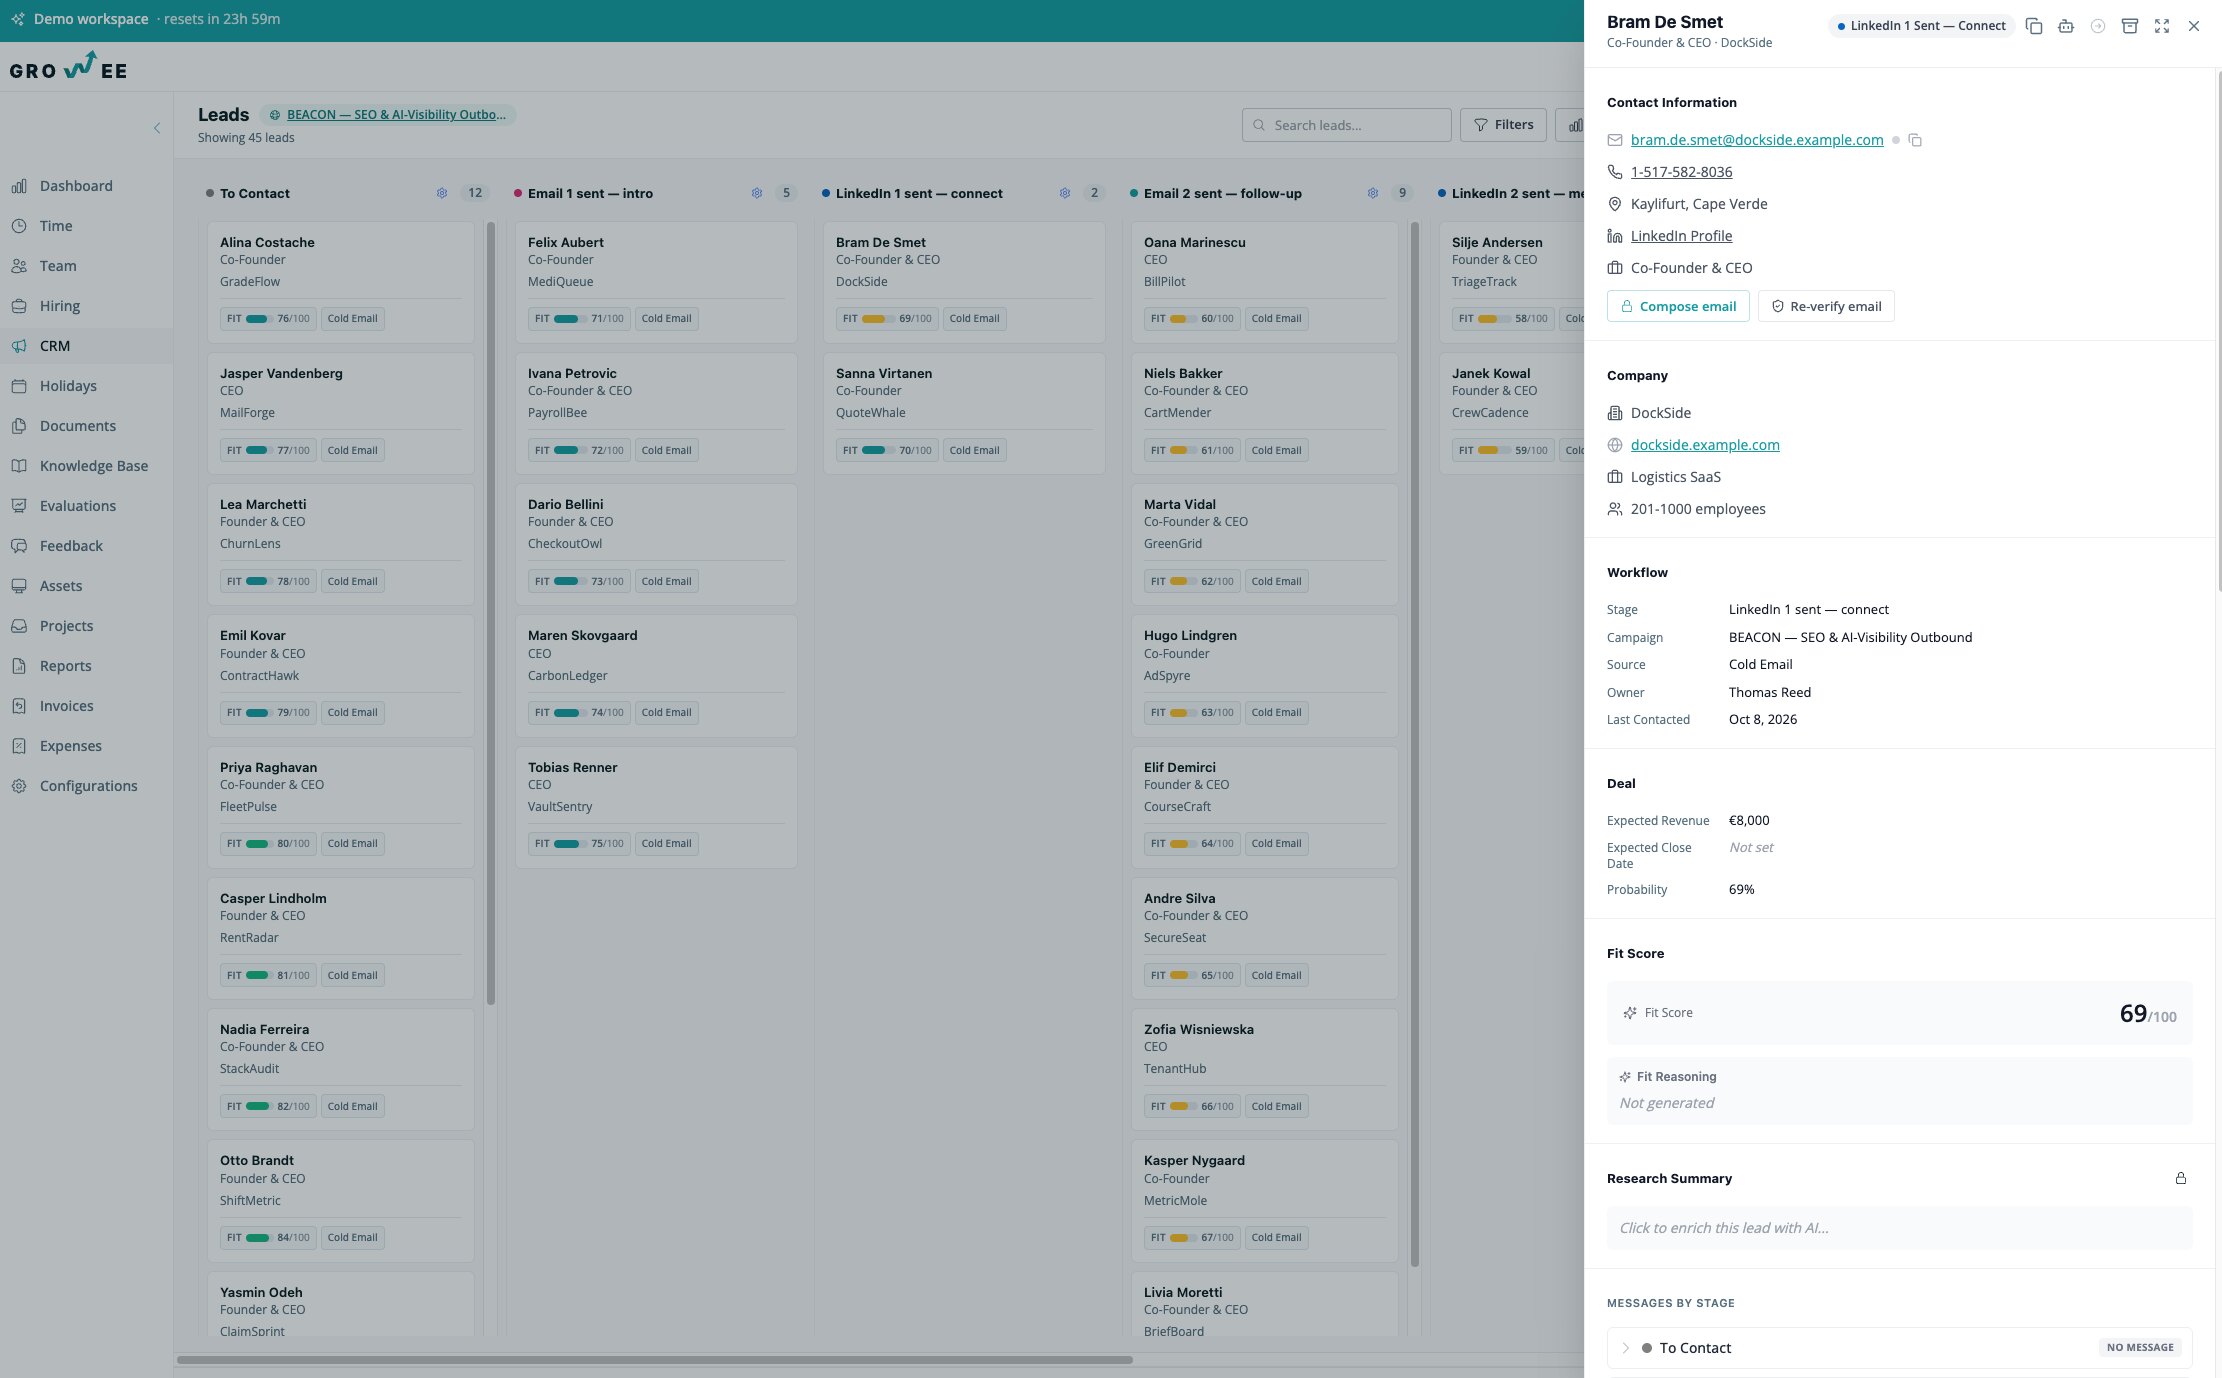Copy lead details with the duplicate icon
Image resolution: width=2222 pixels, height=1378 pixels.
click(2033, 26)
